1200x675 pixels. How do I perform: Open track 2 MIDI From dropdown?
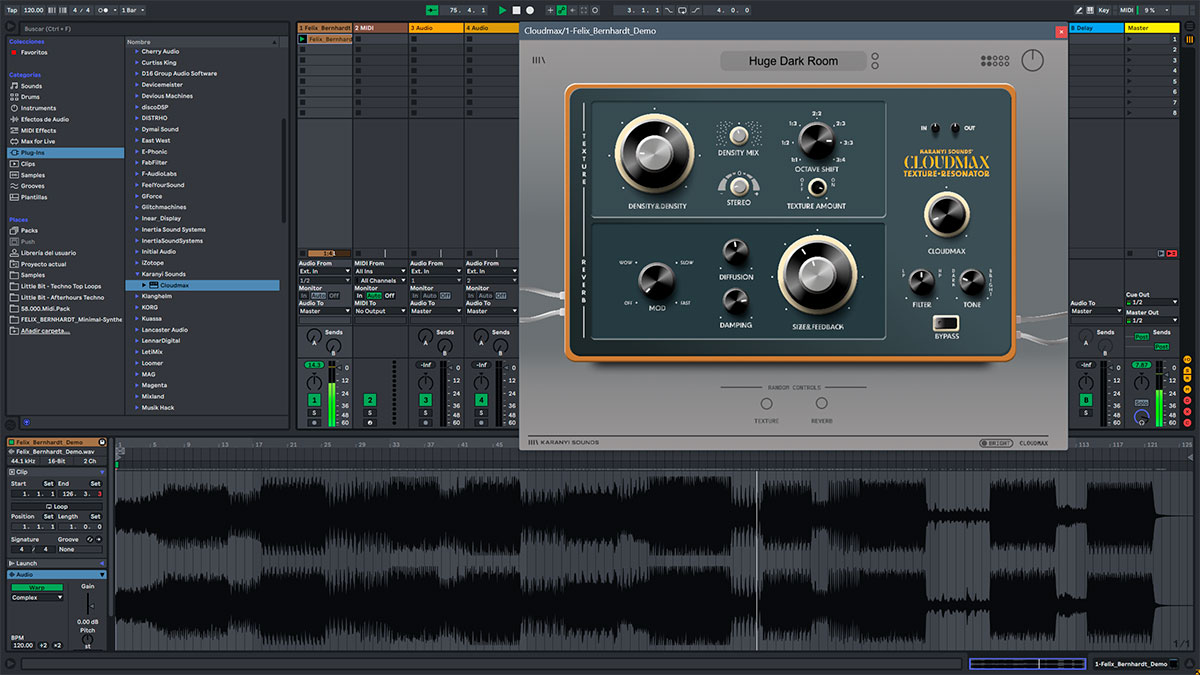pos(380,271)
